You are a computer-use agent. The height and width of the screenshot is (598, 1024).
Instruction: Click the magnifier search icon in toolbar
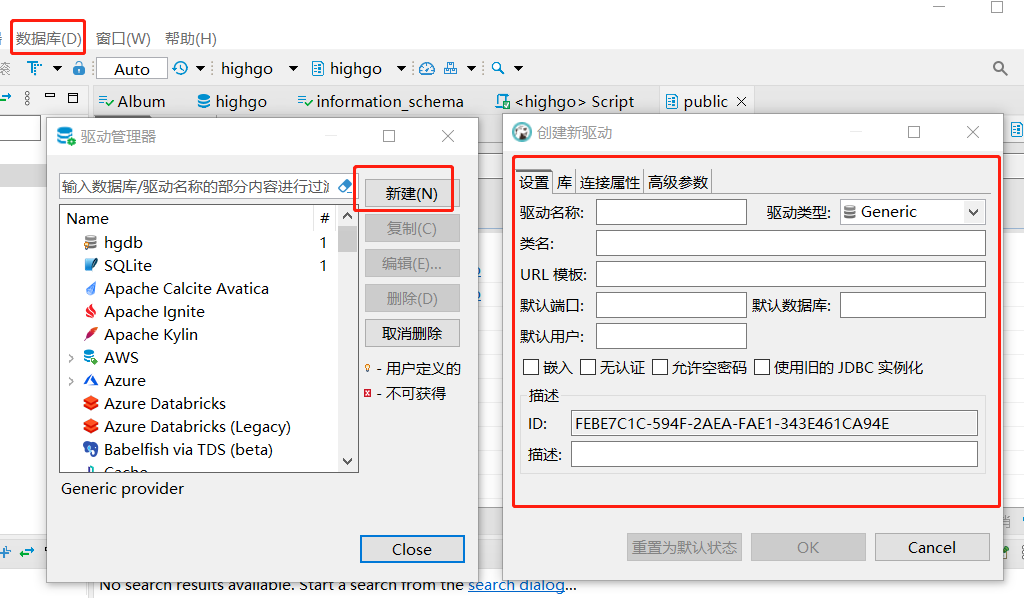(498, 68)
